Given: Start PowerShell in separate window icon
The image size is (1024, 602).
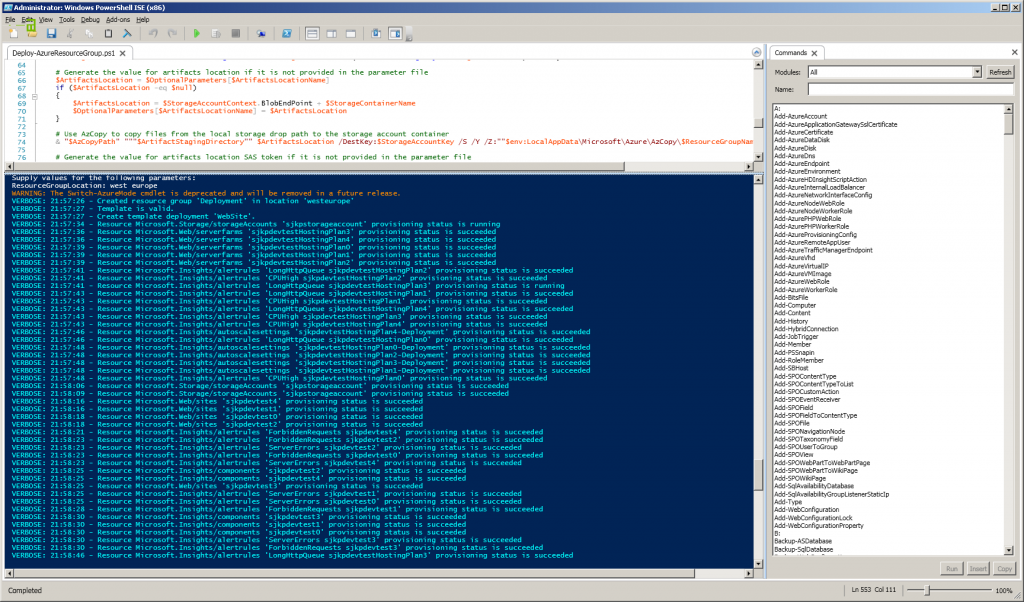Looking at the screenshot, I should pyautogui.click(x=286, y=33).
